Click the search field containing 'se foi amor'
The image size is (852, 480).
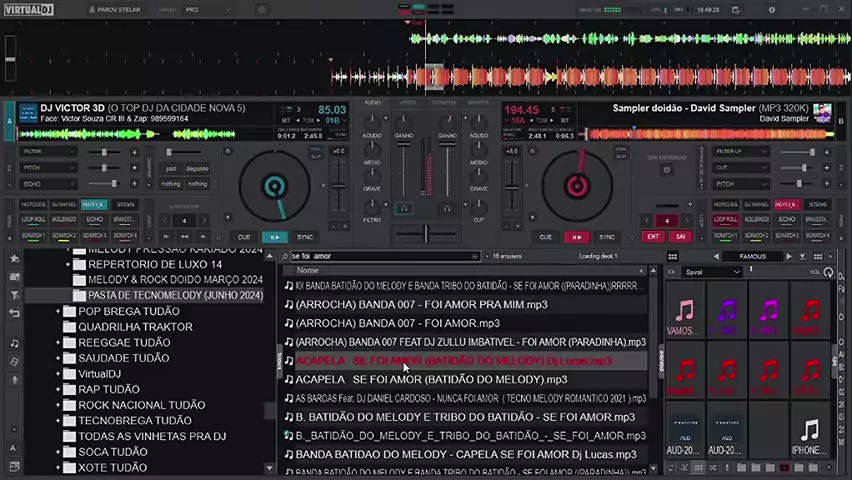[x=380, y=256]
